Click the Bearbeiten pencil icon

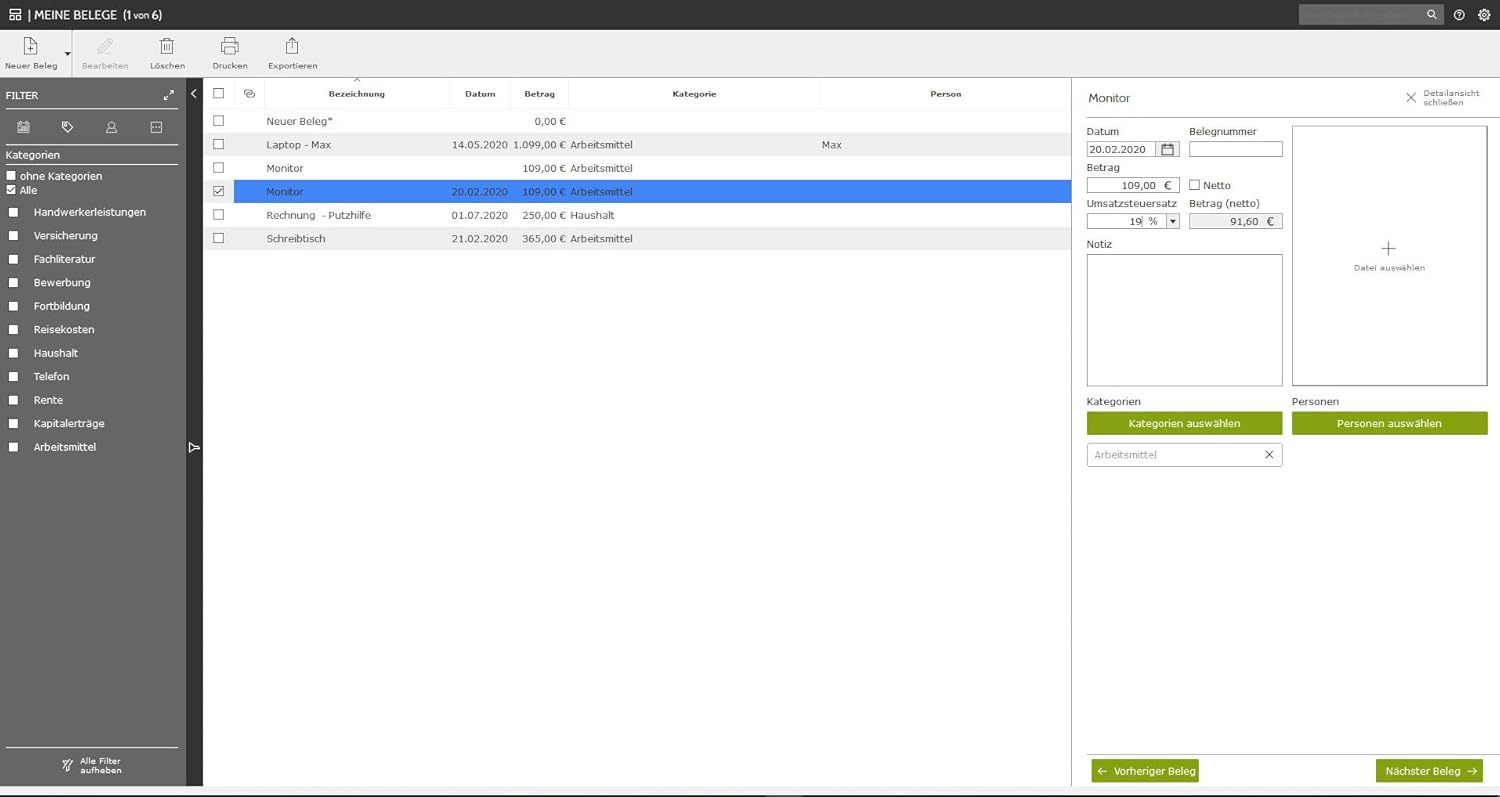coord(105,46)
